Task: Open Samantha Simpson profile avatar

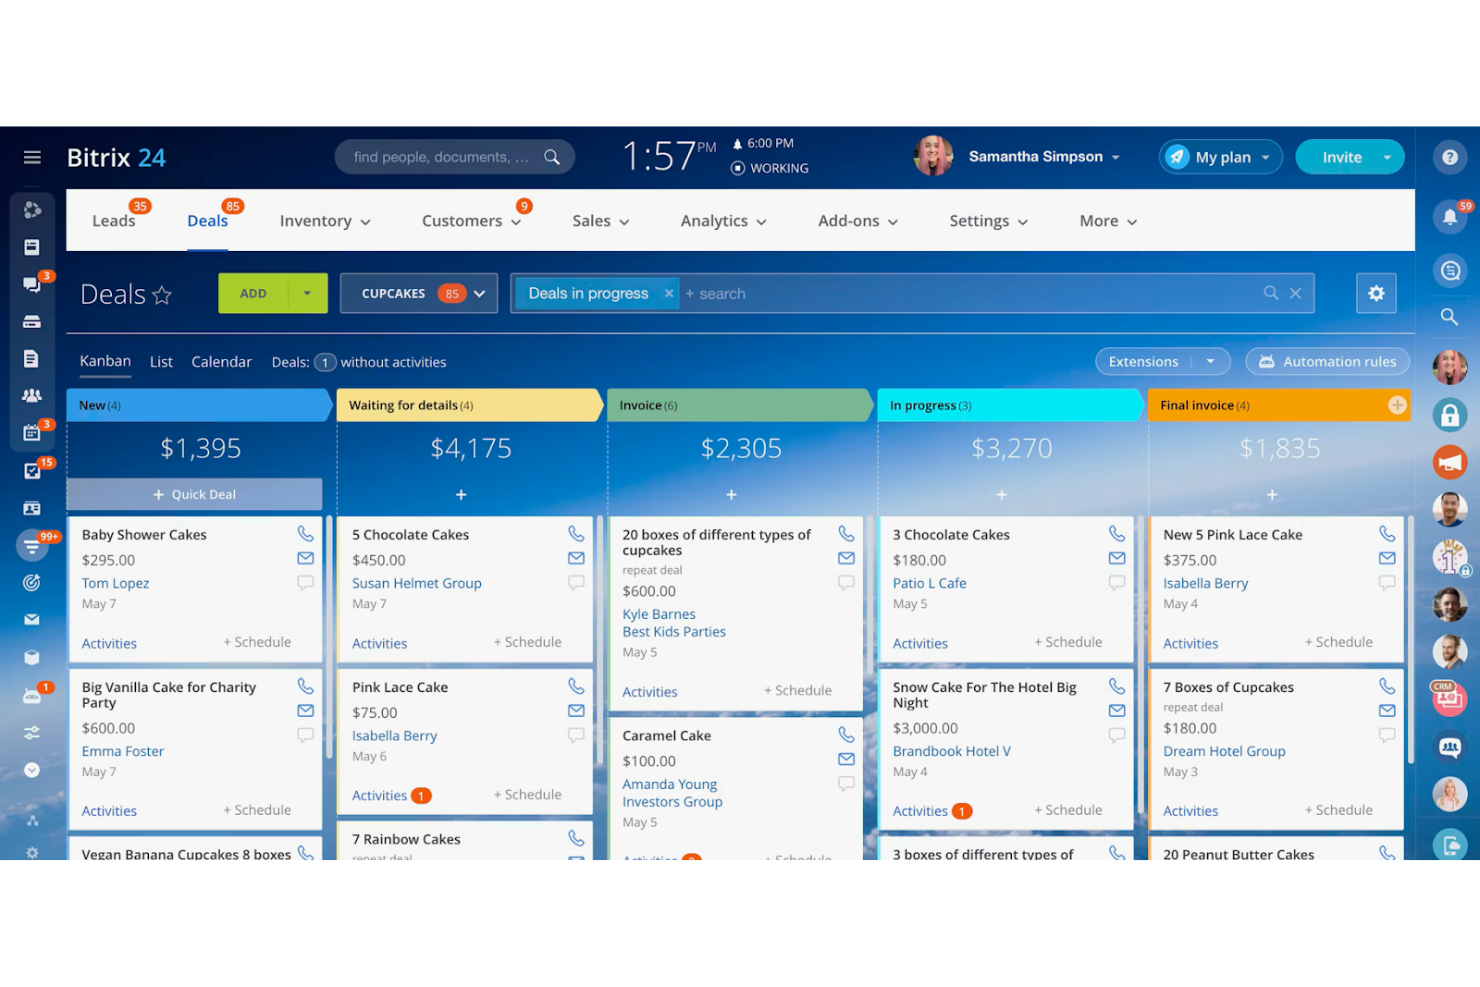Action: pyautogui.click(x=933, y=156)
